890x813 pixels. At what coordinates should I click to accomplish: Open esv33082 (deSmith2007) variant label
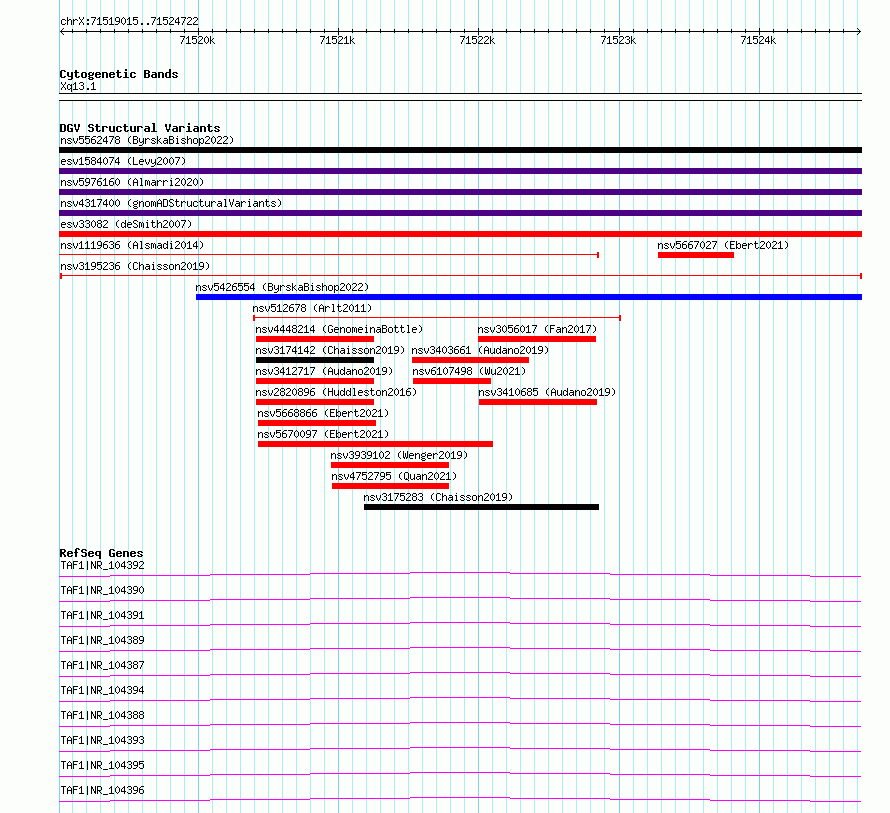[126, 224]
